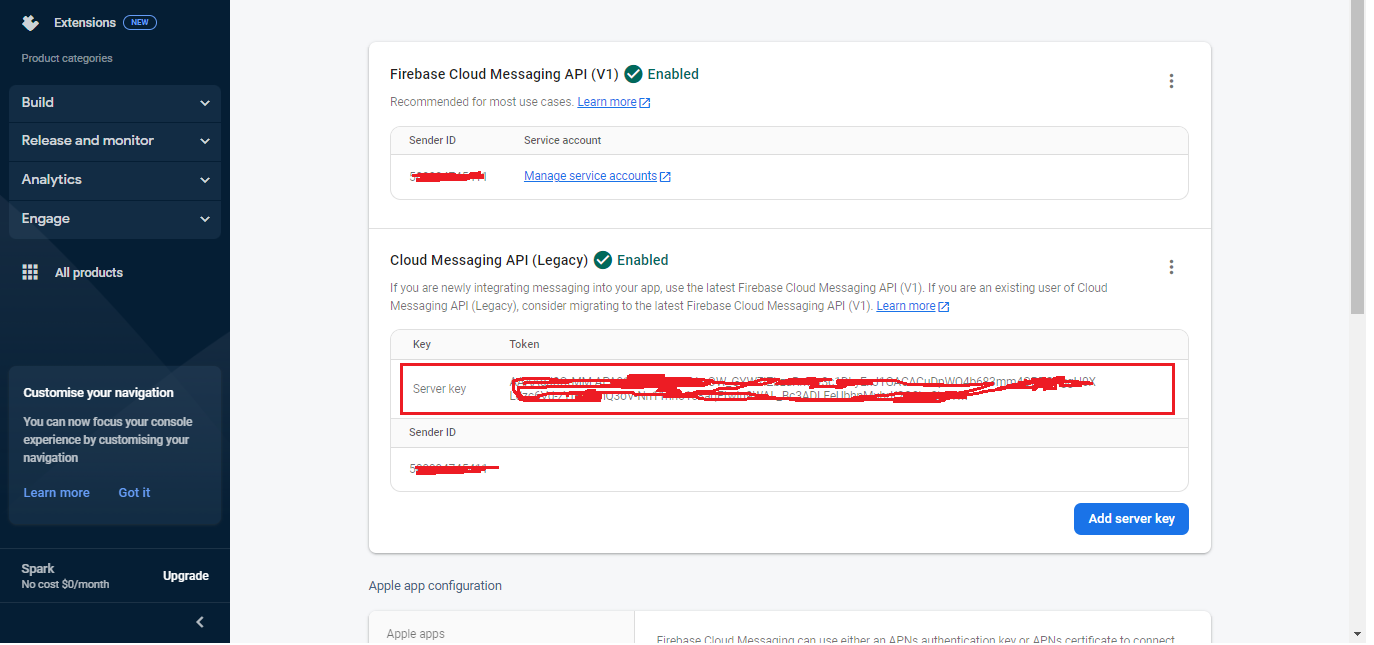Image resolution: width=1374 pixels, height=645 pixels.
Task: Click the All products grid icon
Action: [x=30, y=272]
